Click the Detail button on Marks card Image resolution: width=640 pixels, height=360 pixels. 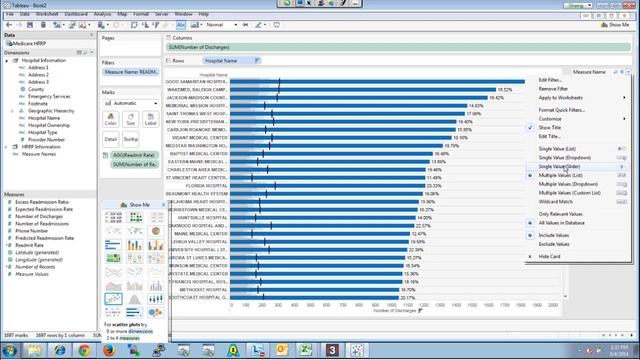click(x=111, y=139)
